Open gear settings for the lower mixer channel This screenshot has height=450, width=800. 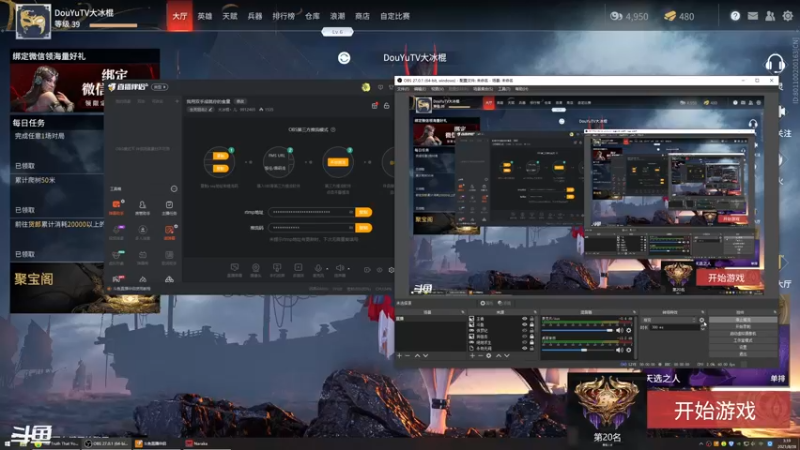tap(629, 350)
